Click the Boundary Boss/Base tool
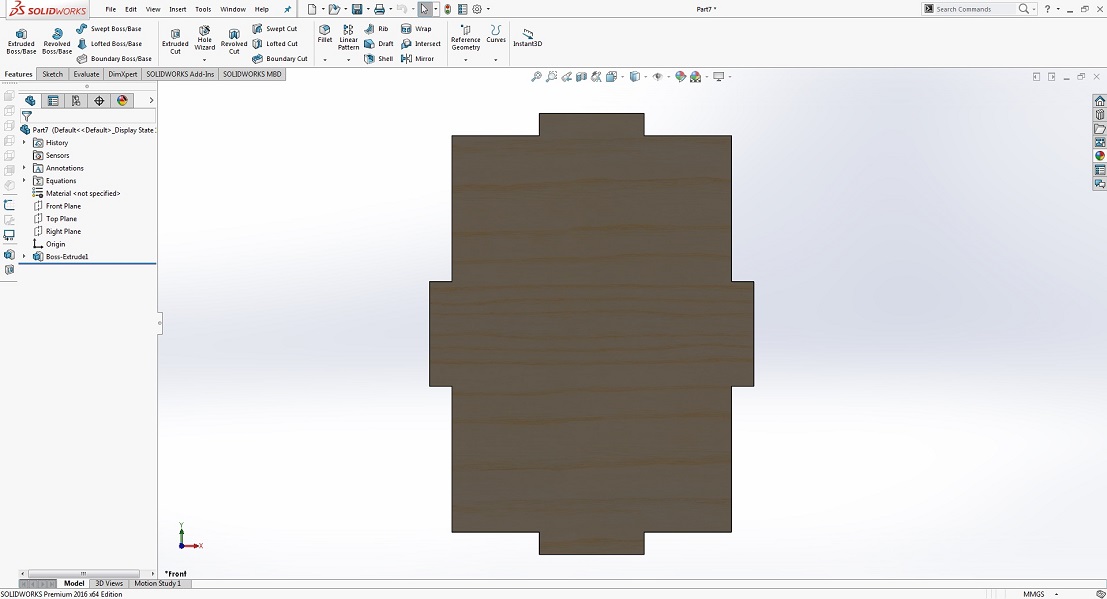Screen dimensions: 1107x599 point(114,59)
